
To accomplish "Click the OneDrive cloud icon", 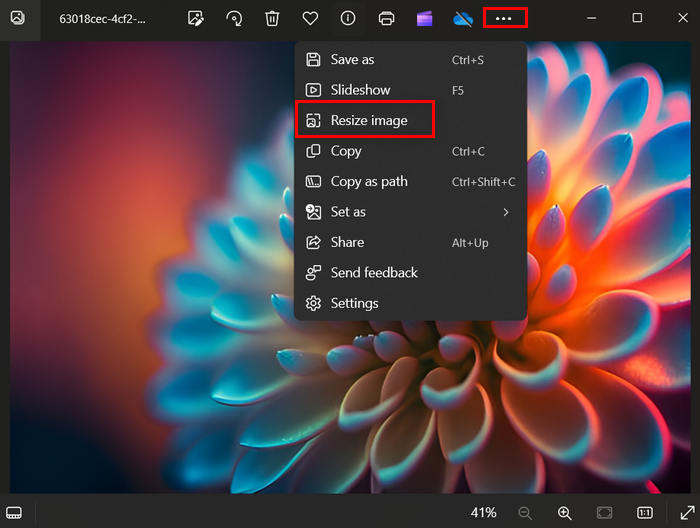I will [x=462, y=18].
